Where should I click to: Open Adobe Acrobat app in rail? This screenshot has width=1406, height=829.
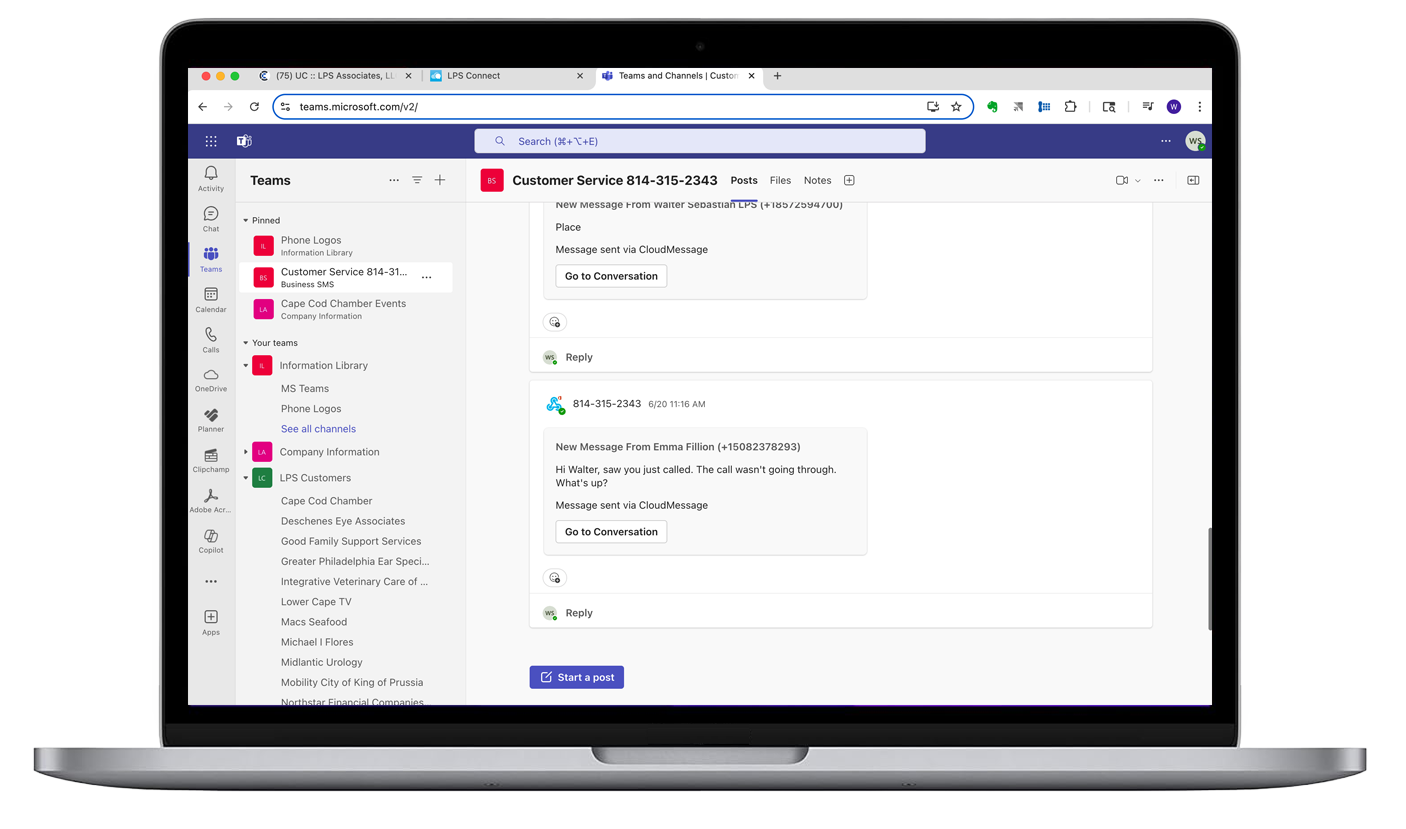[211, 501]
